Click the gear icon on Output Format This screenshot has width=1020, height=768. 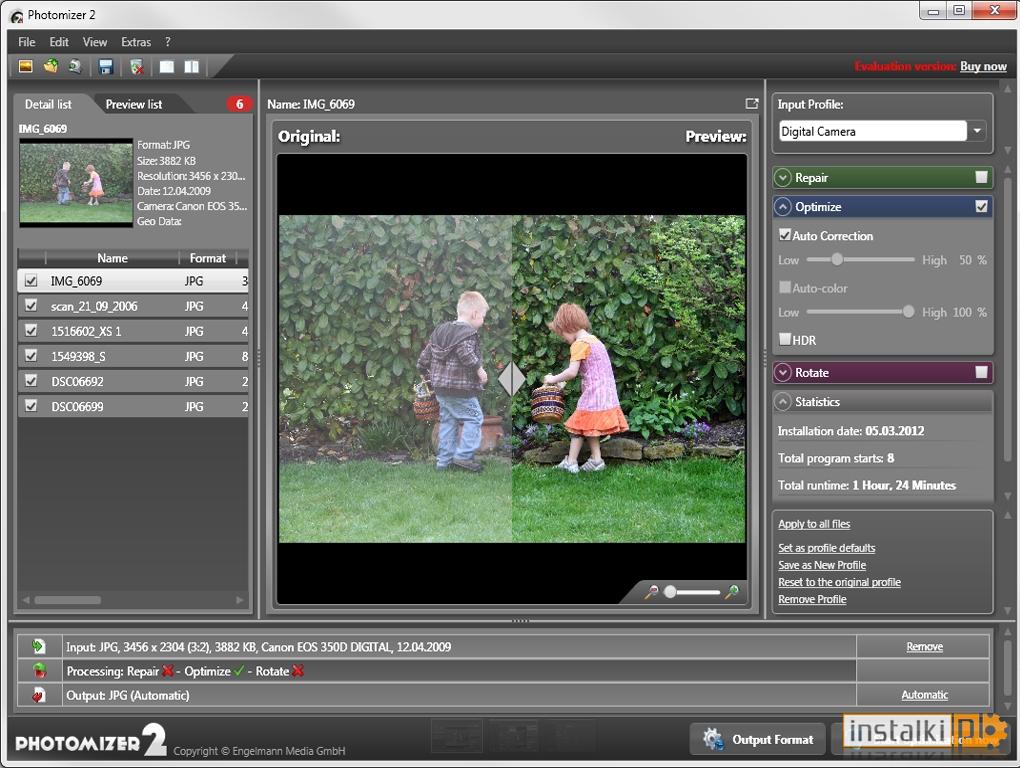(x=712, y=739)
